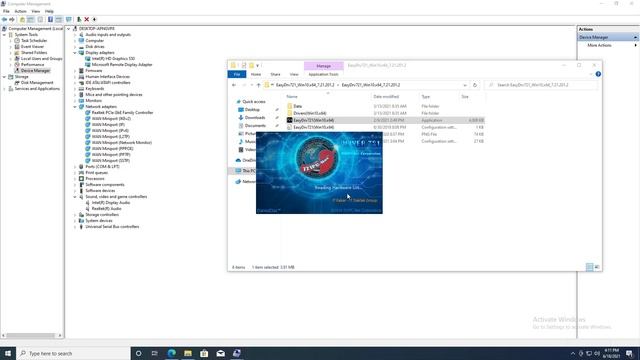Screen dimensions: 640x360
Task: Open the Windows Start menu
Action: 8,353
